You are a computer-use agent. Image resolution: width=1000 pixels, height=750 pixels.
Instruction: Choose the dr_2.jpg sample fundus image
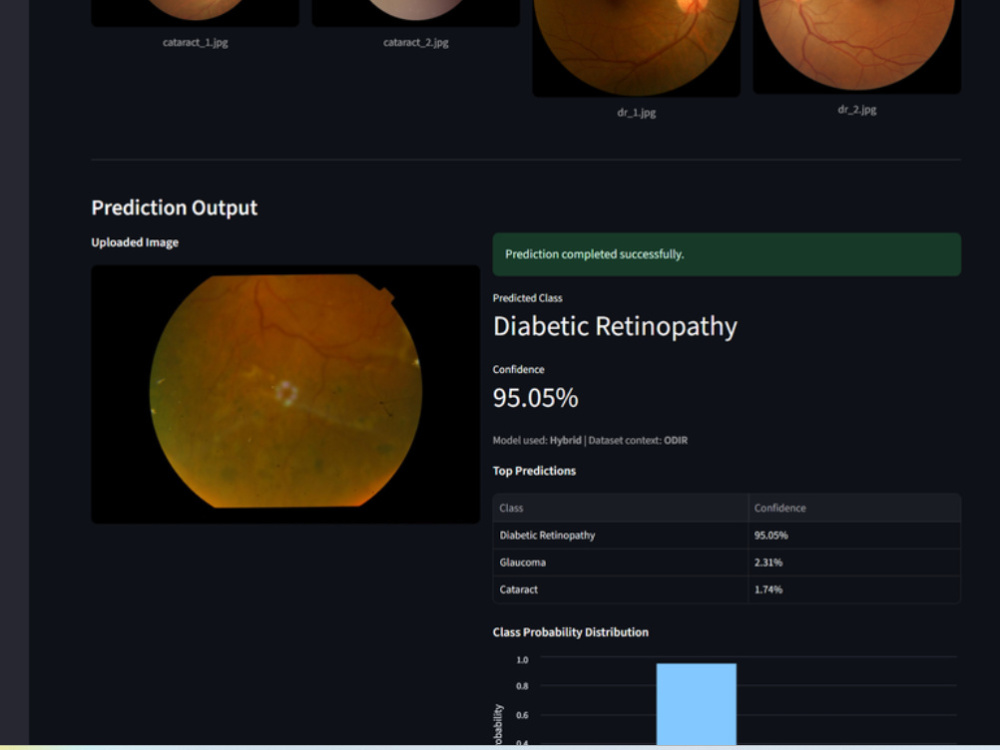pos(857,47)
